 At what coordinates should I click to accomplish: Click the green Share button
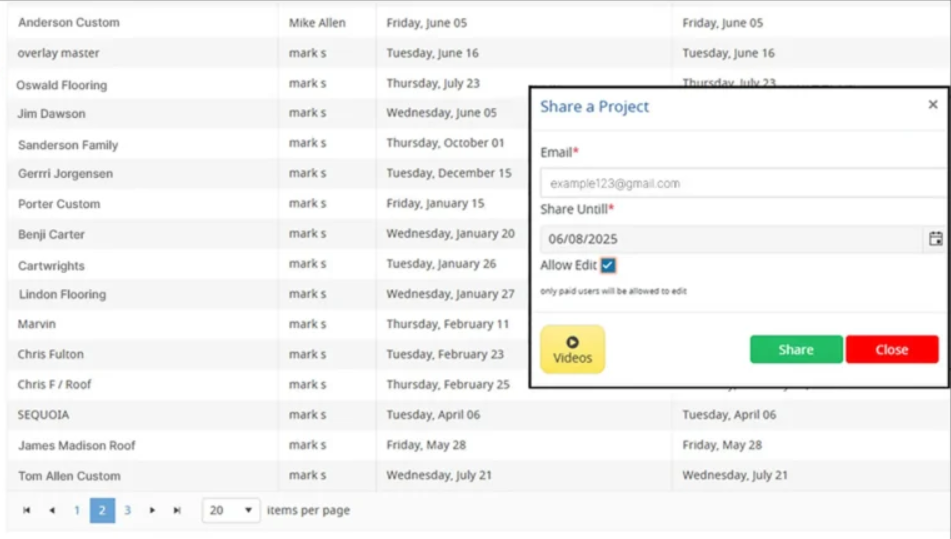[x=796, y=350]
